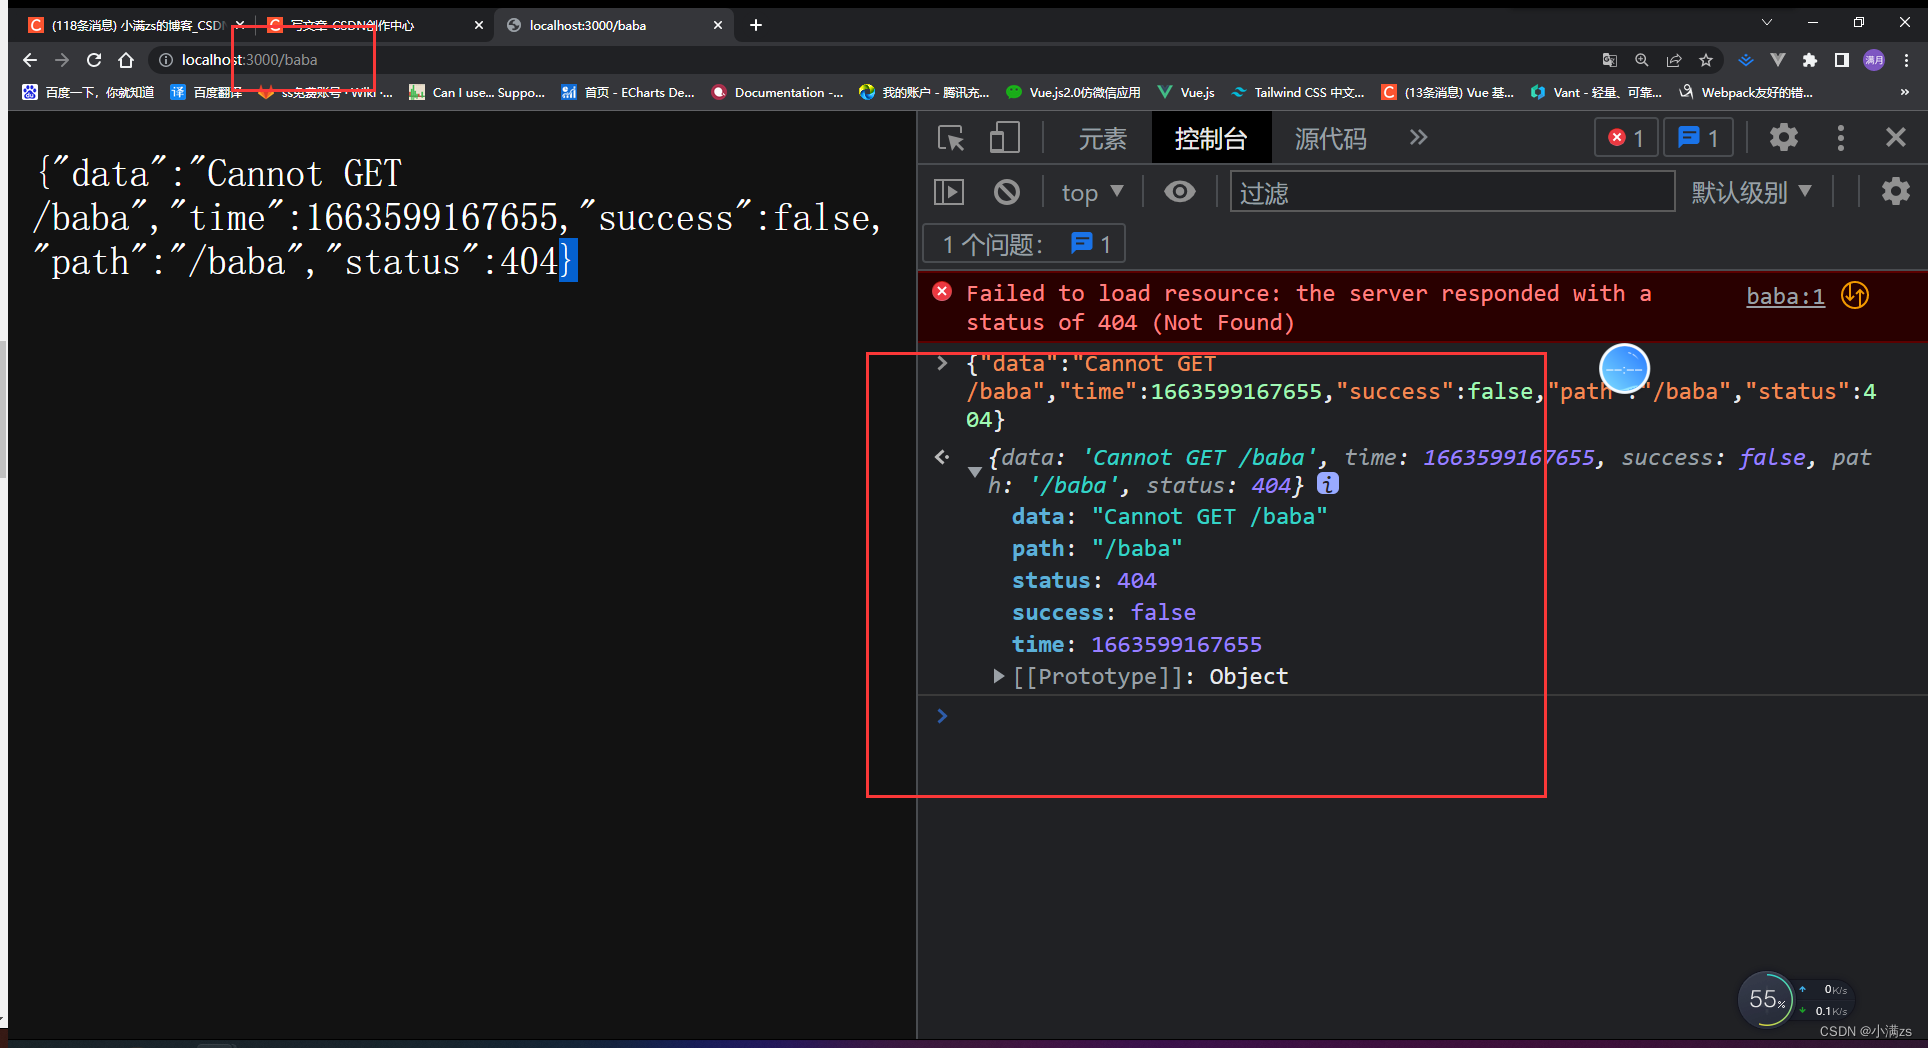Open the 默认级别 log level dropdown

(x=1752, y=191)
